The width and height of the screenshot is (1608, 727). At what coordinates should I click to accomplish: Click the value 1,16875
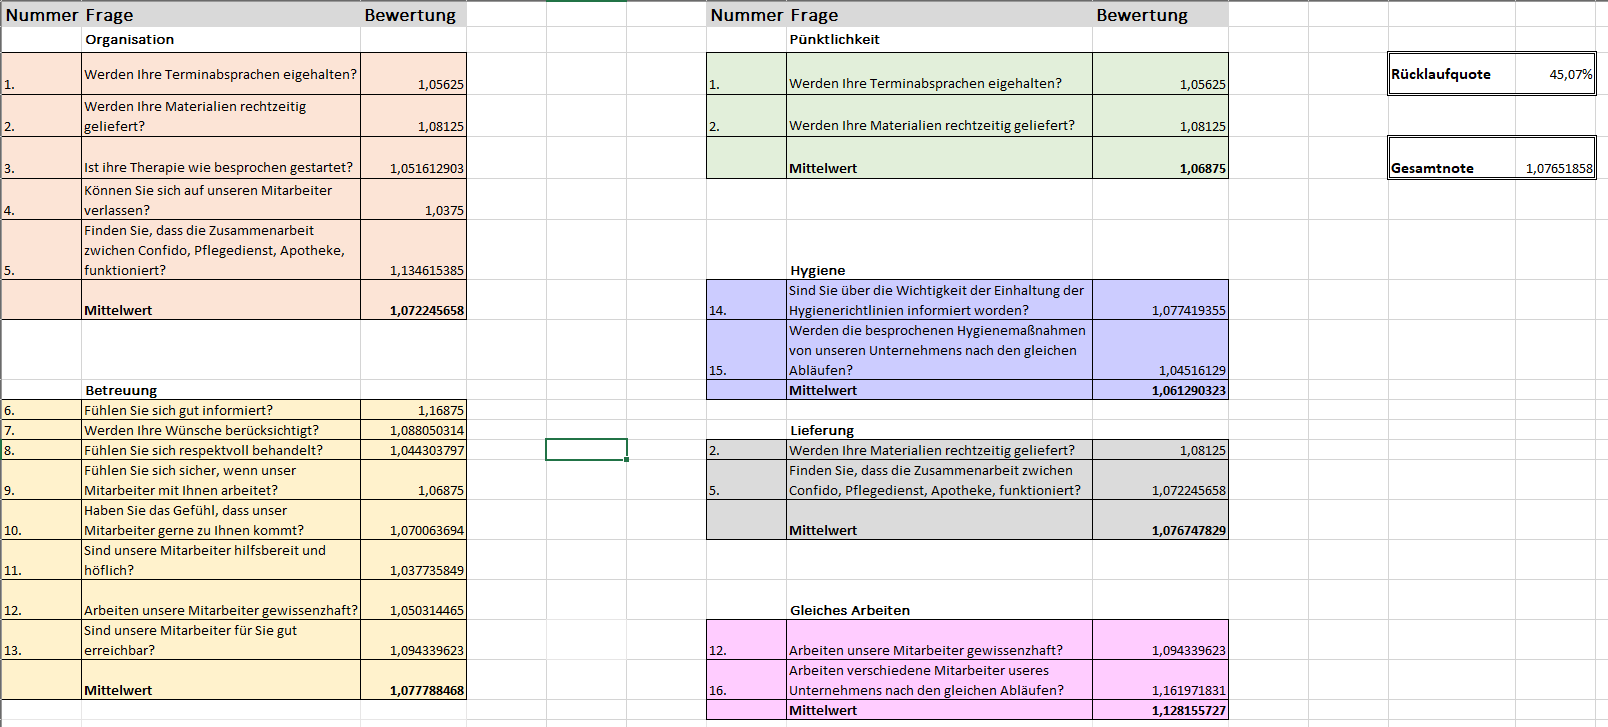413,410
